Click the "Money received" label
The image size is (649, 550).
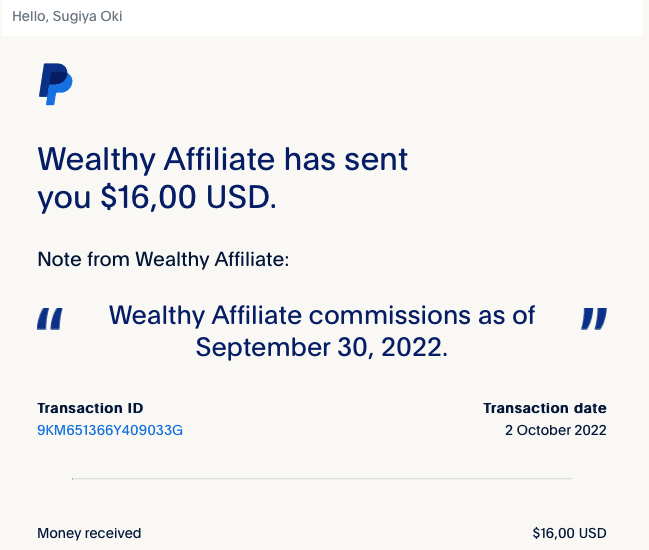click(x=89, y=533)
